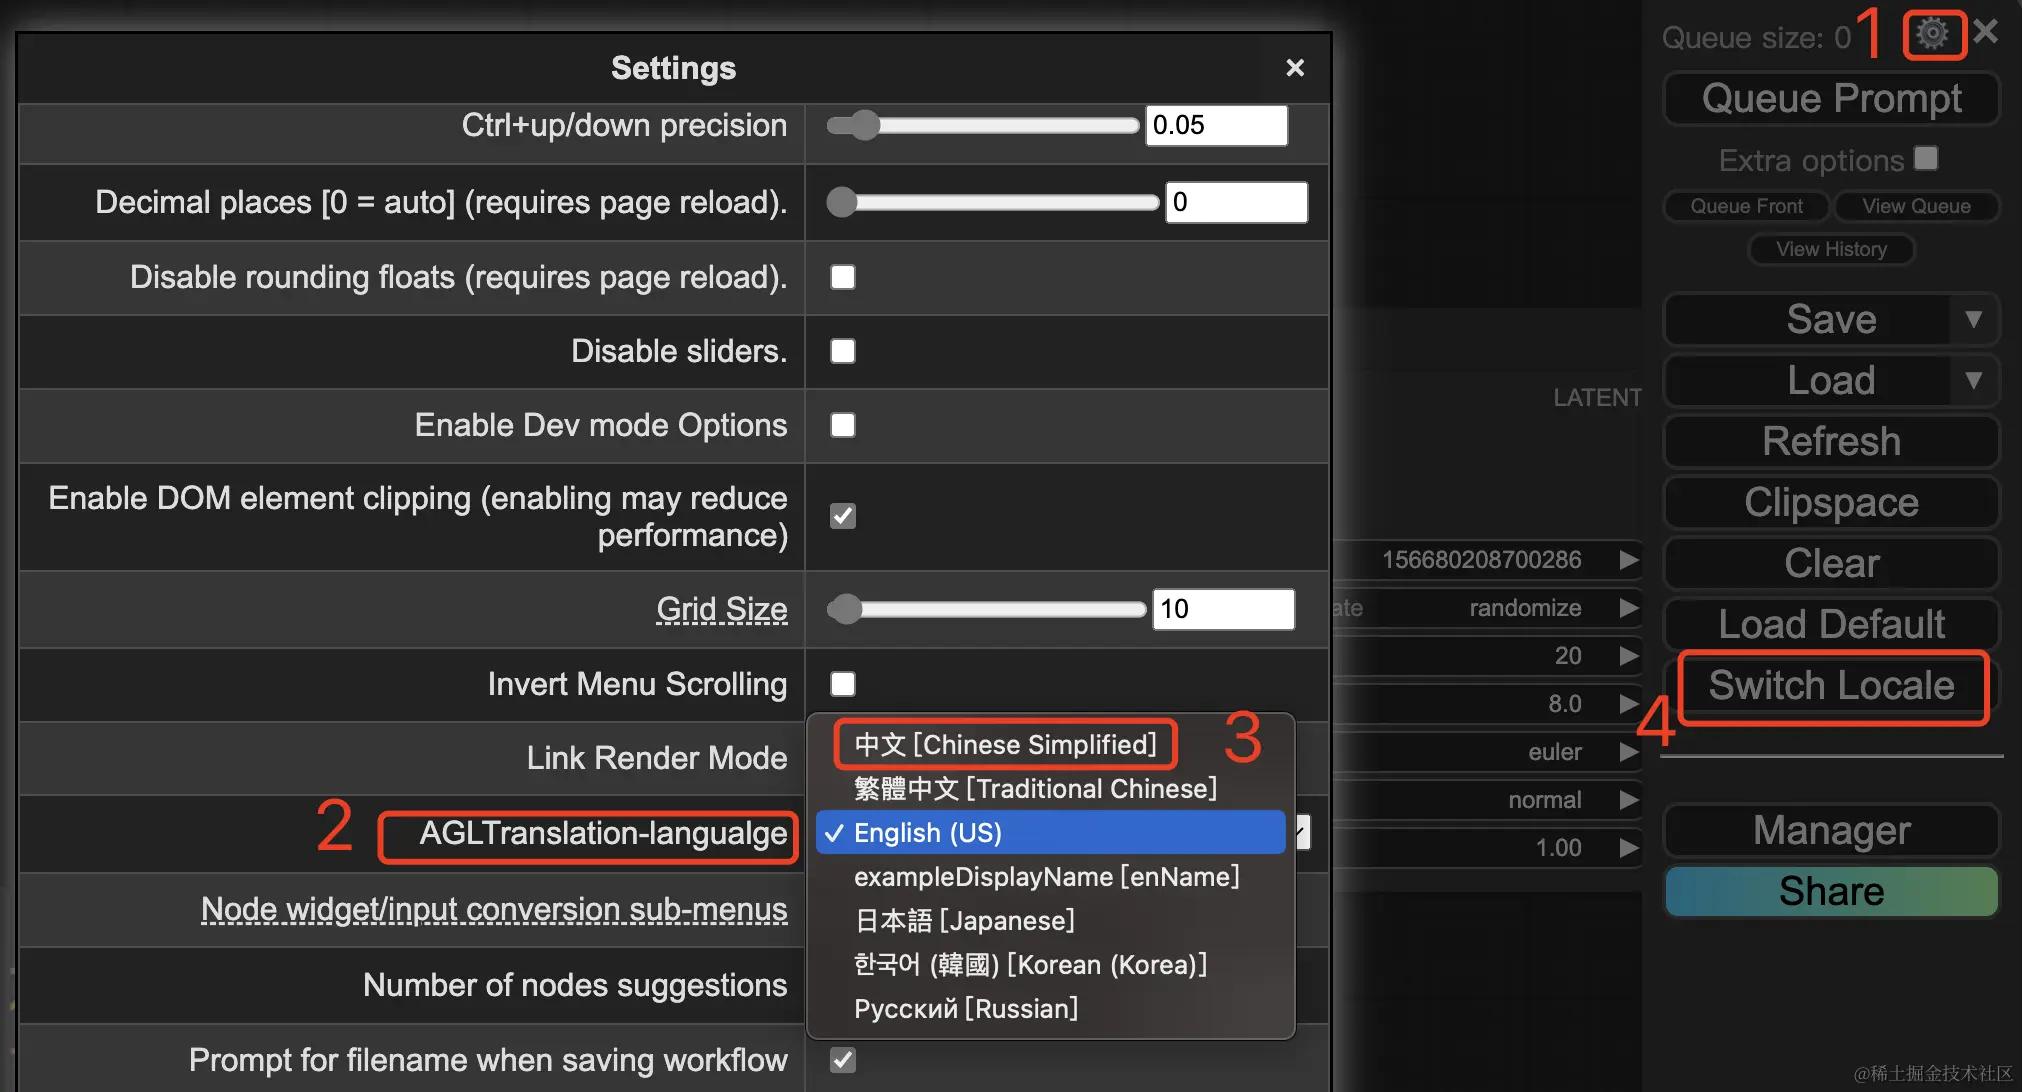Pick 日本語 [Japanese] in the language list
This screenshot has height=1092, width=2022.
[x=964, y=921]
